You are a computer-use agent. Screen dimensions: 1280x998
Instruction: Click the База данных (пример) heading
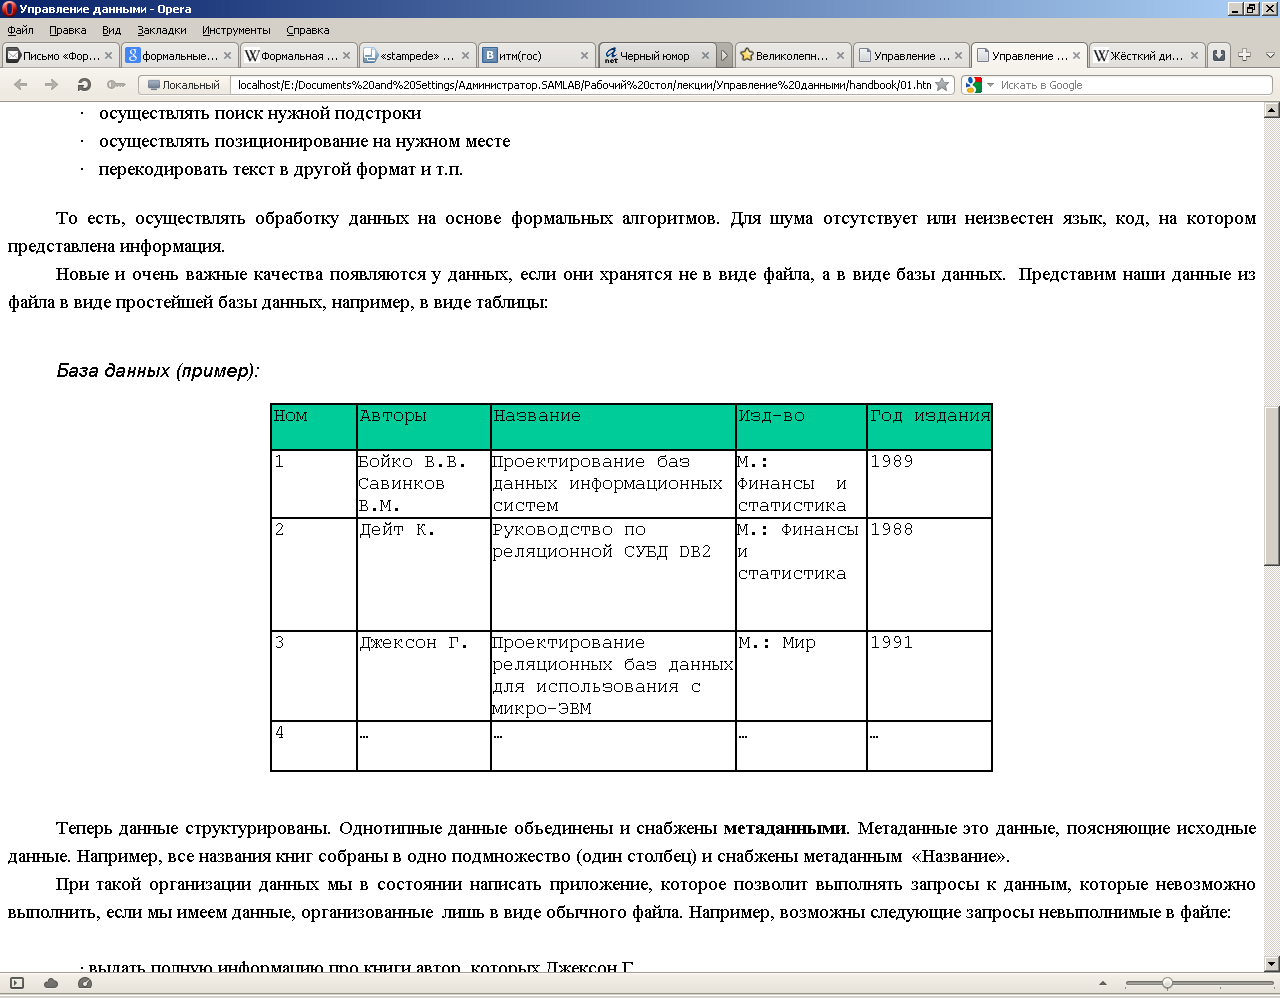157,371
